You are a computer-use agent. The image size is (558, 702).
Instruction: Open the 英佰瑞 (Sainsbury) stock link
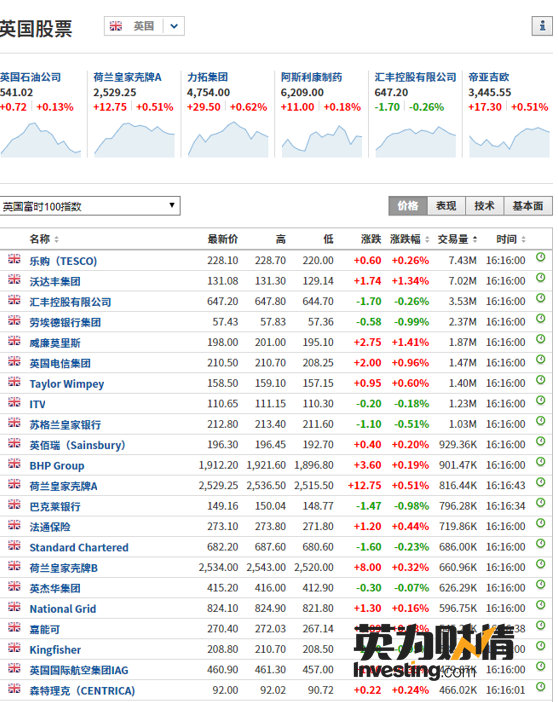point(77,445)
